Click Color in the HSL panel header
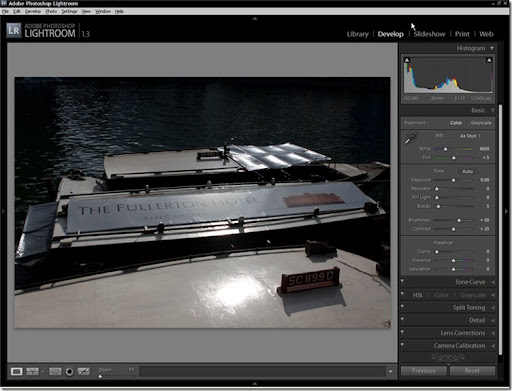512x391 pixels. pos(441,295)
